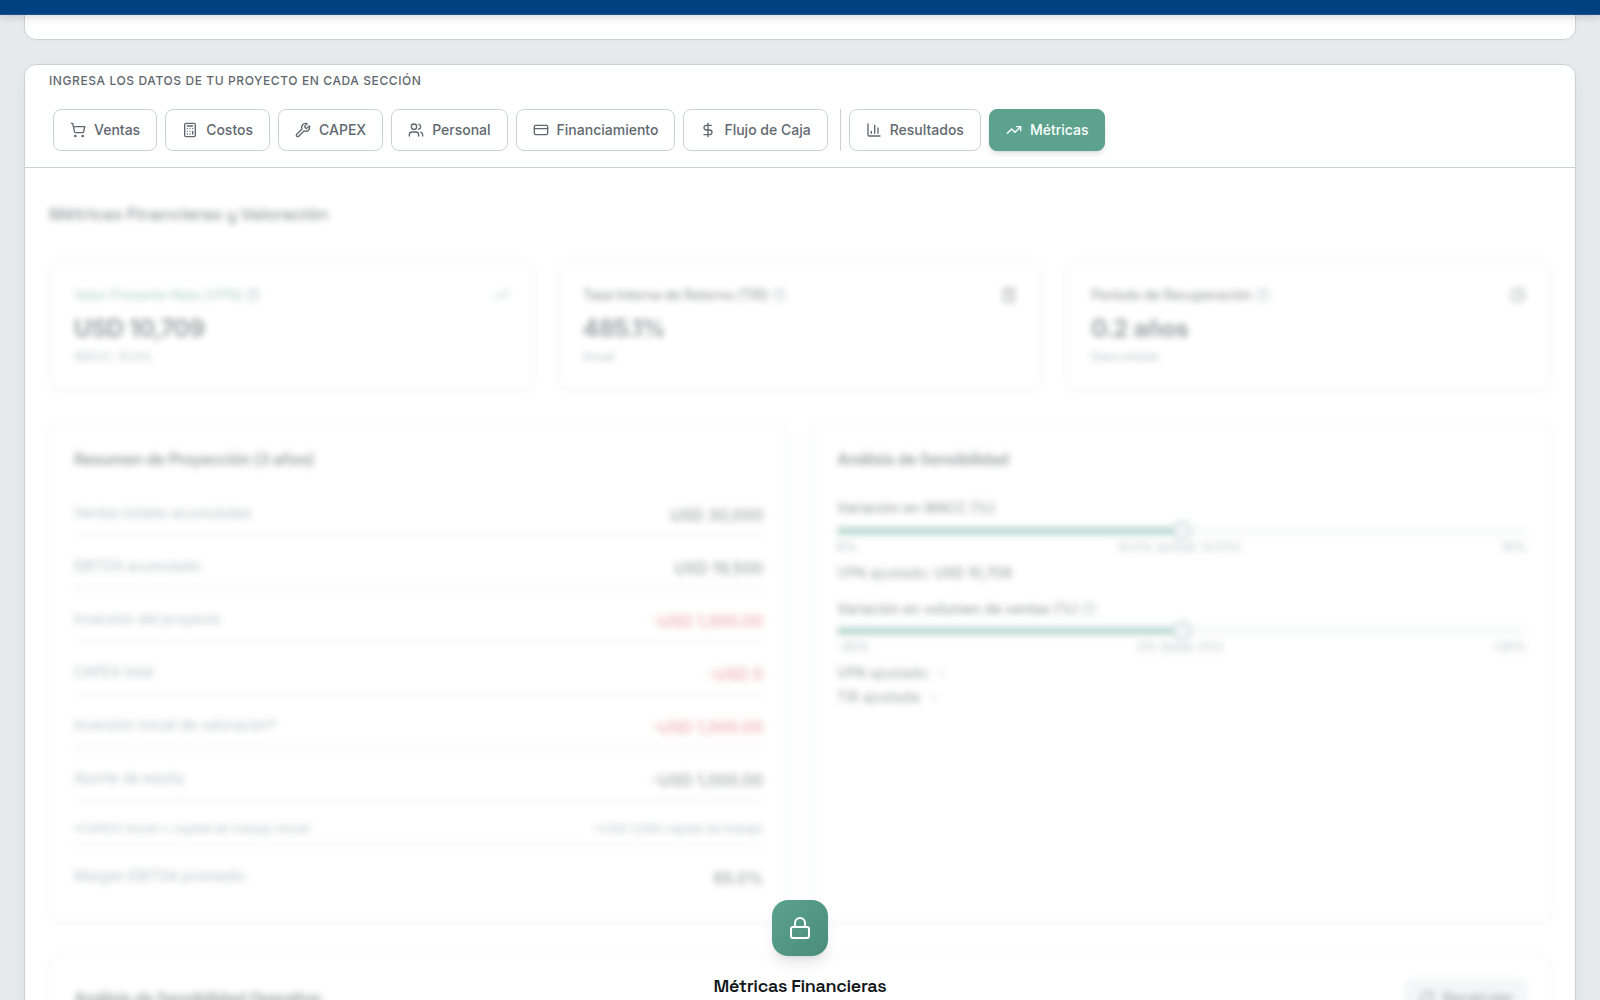Go to the Personal tab
The width and height of the screenshot is (1600, 1000).
[449, 130]
